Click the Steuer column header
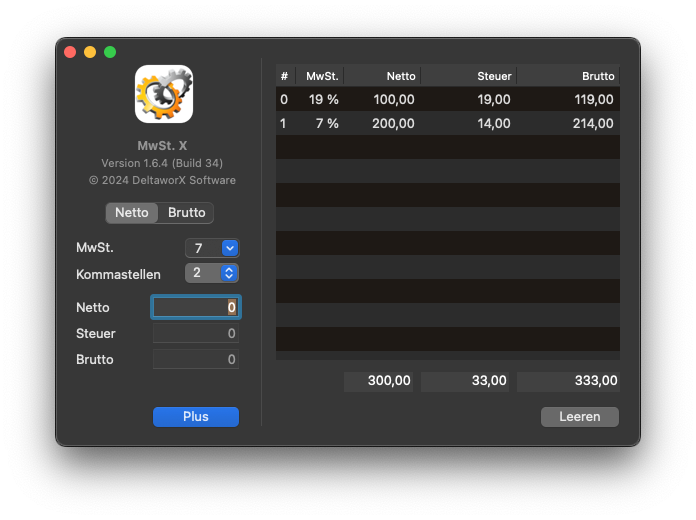This screenshot has height=520, width=696. pos(469,76)
